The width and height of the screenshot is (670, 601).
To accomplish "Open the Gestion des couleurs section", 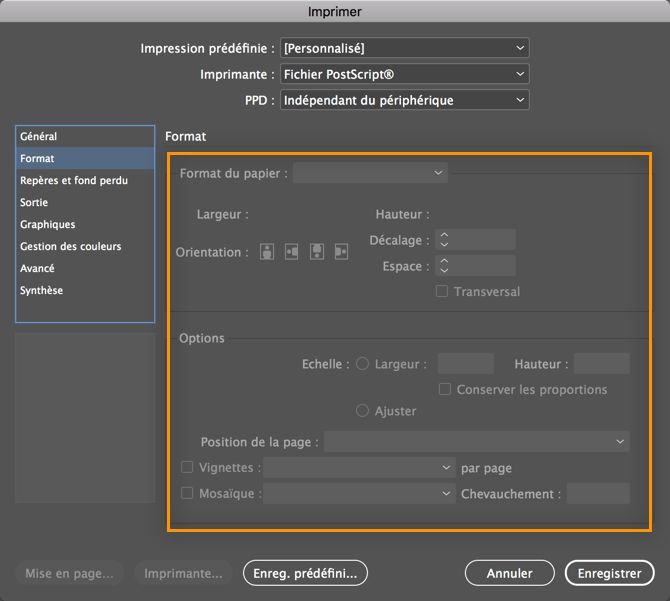I will click(70, 247).
